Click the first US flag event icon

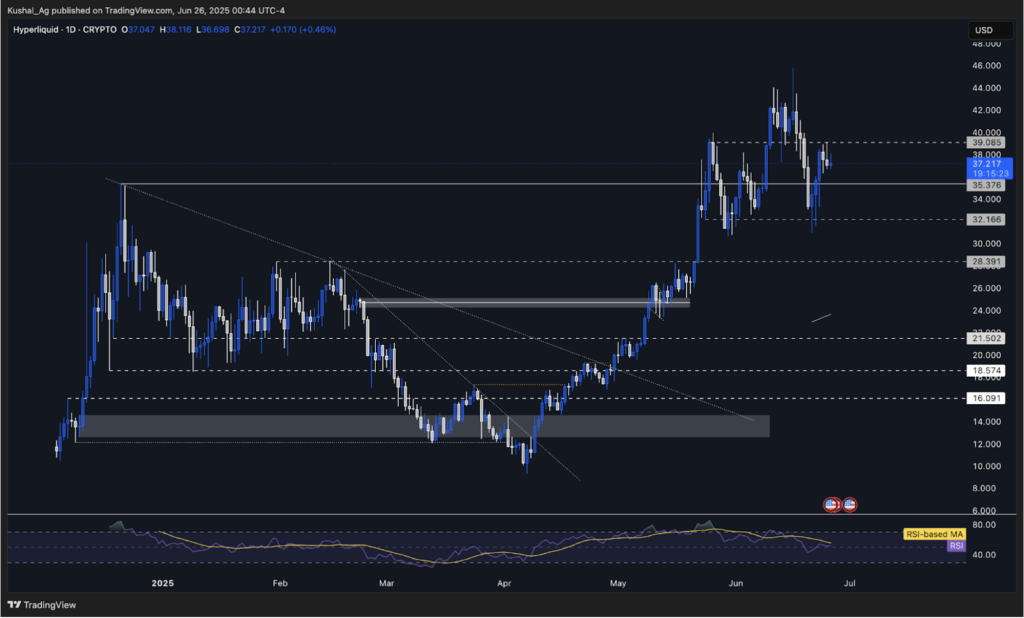tap(831, 504)
